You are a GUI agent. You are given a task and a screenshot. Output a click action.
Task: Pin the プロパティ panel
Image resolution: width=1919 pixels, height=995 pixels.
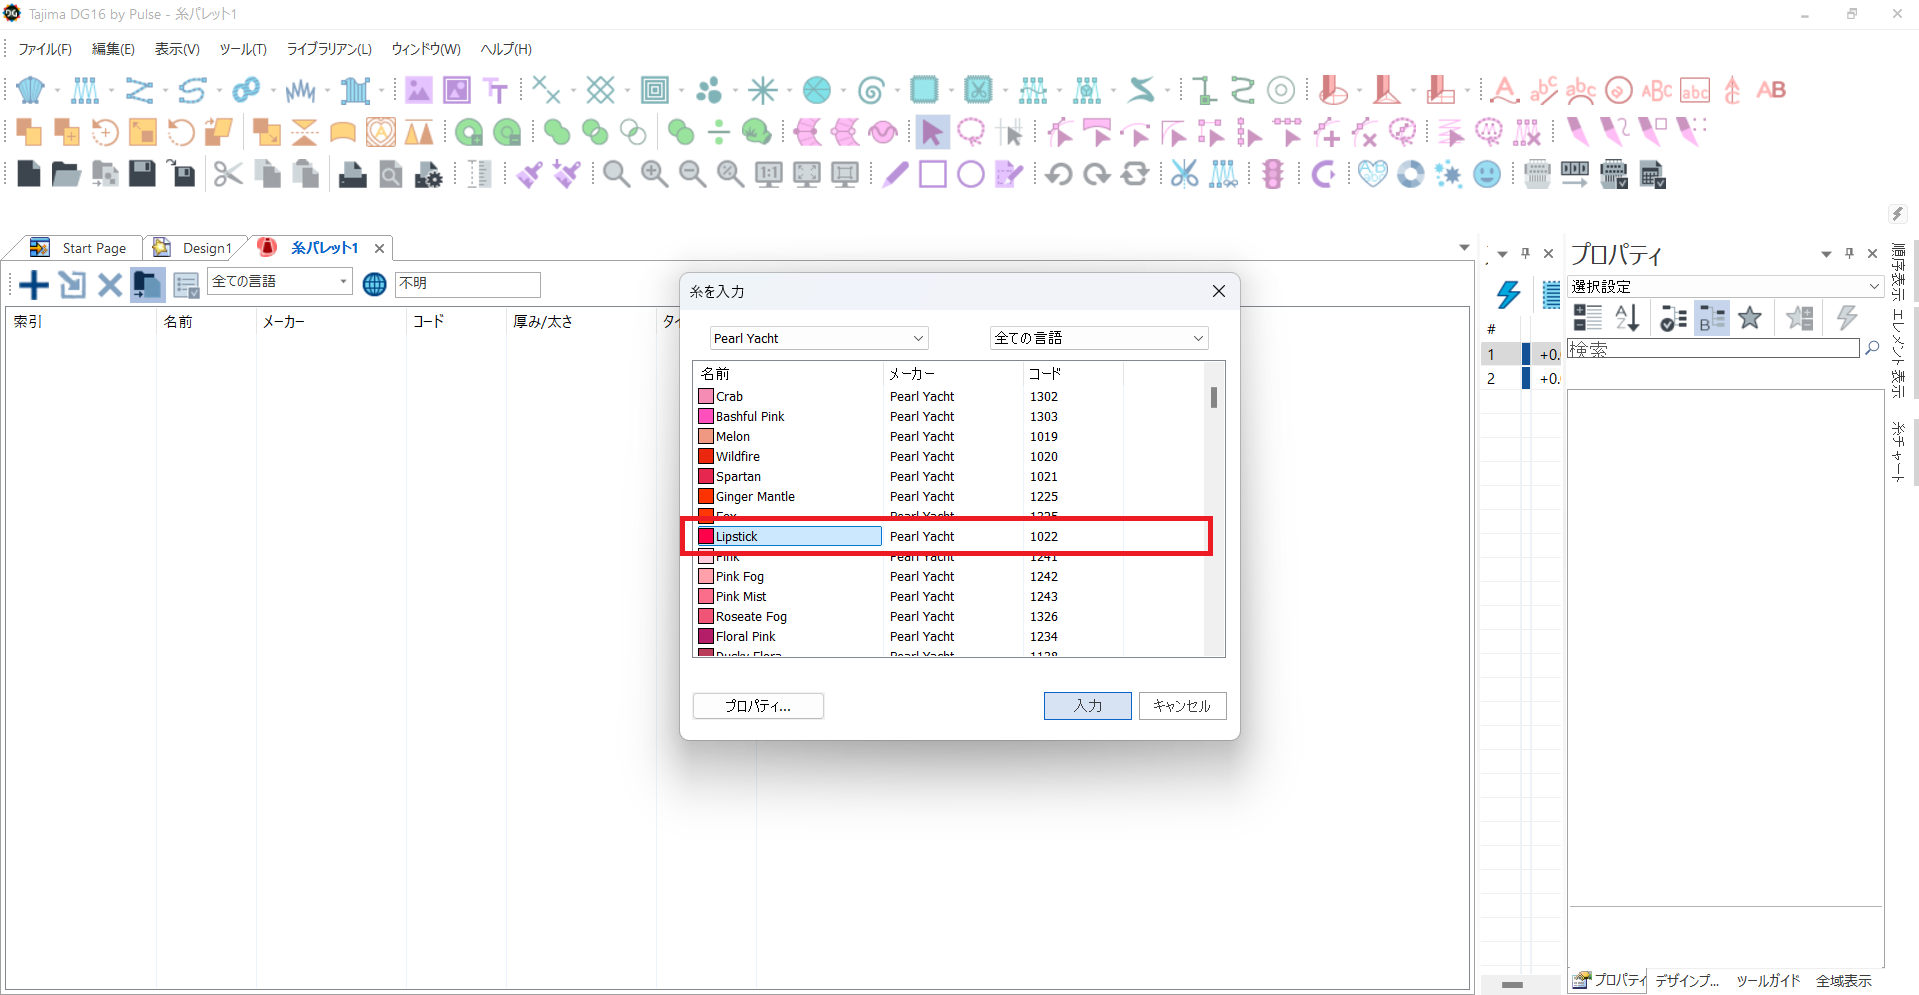coord(1849,254)
